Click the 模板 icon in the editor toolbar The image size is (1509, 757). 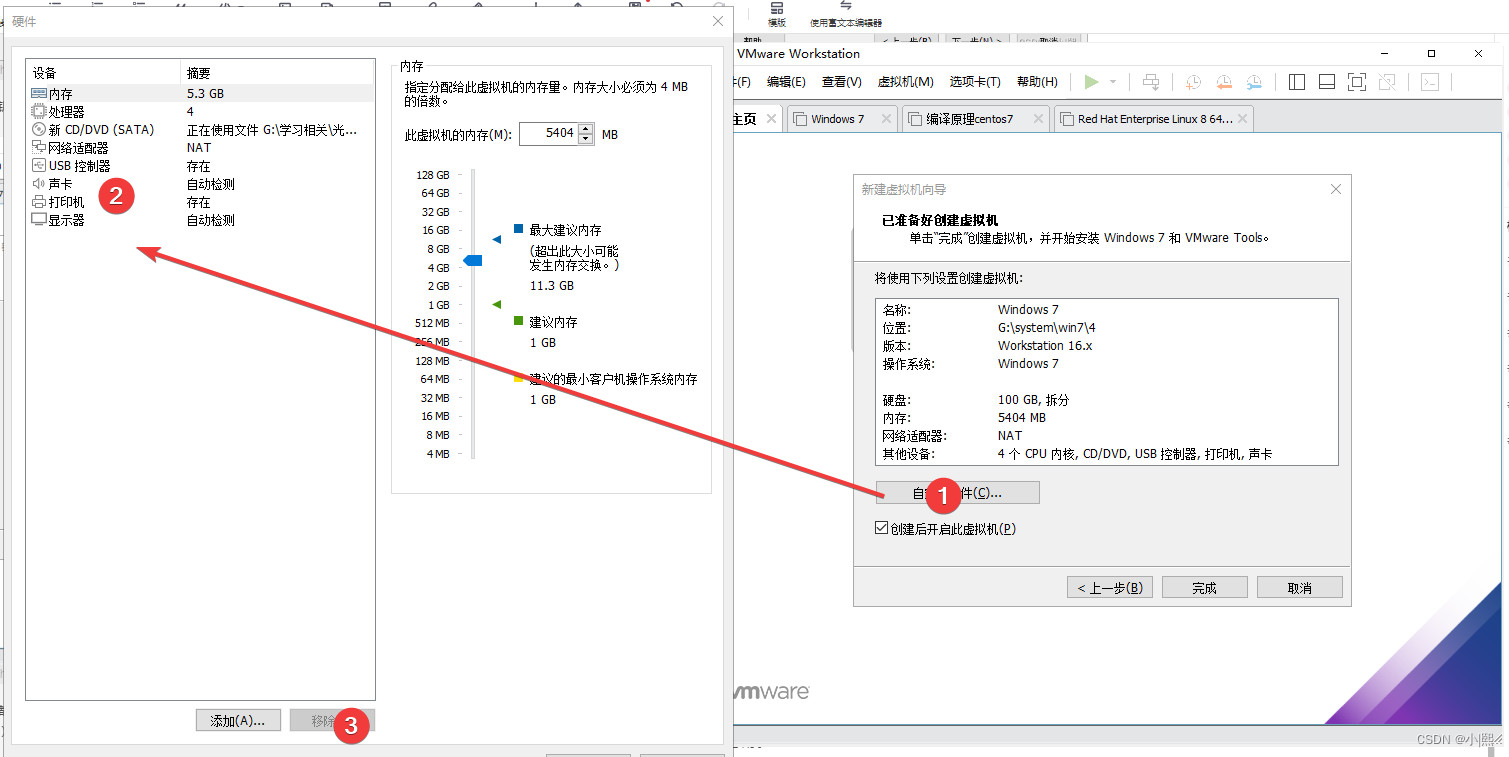click(x=777, y=14)
